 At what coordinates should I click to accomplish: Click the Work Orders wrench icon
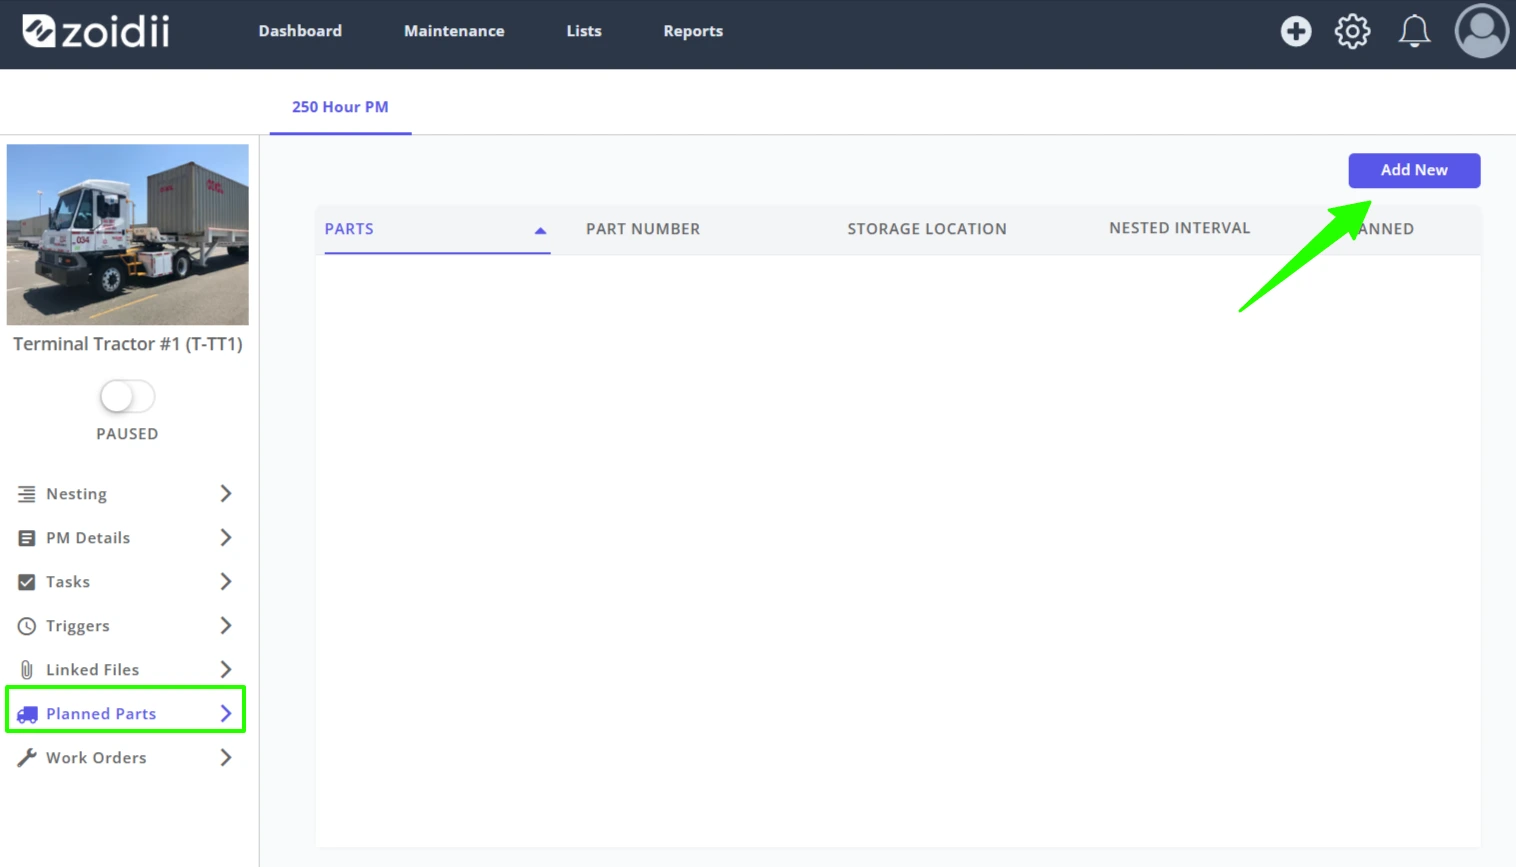(x=26, y=758)
